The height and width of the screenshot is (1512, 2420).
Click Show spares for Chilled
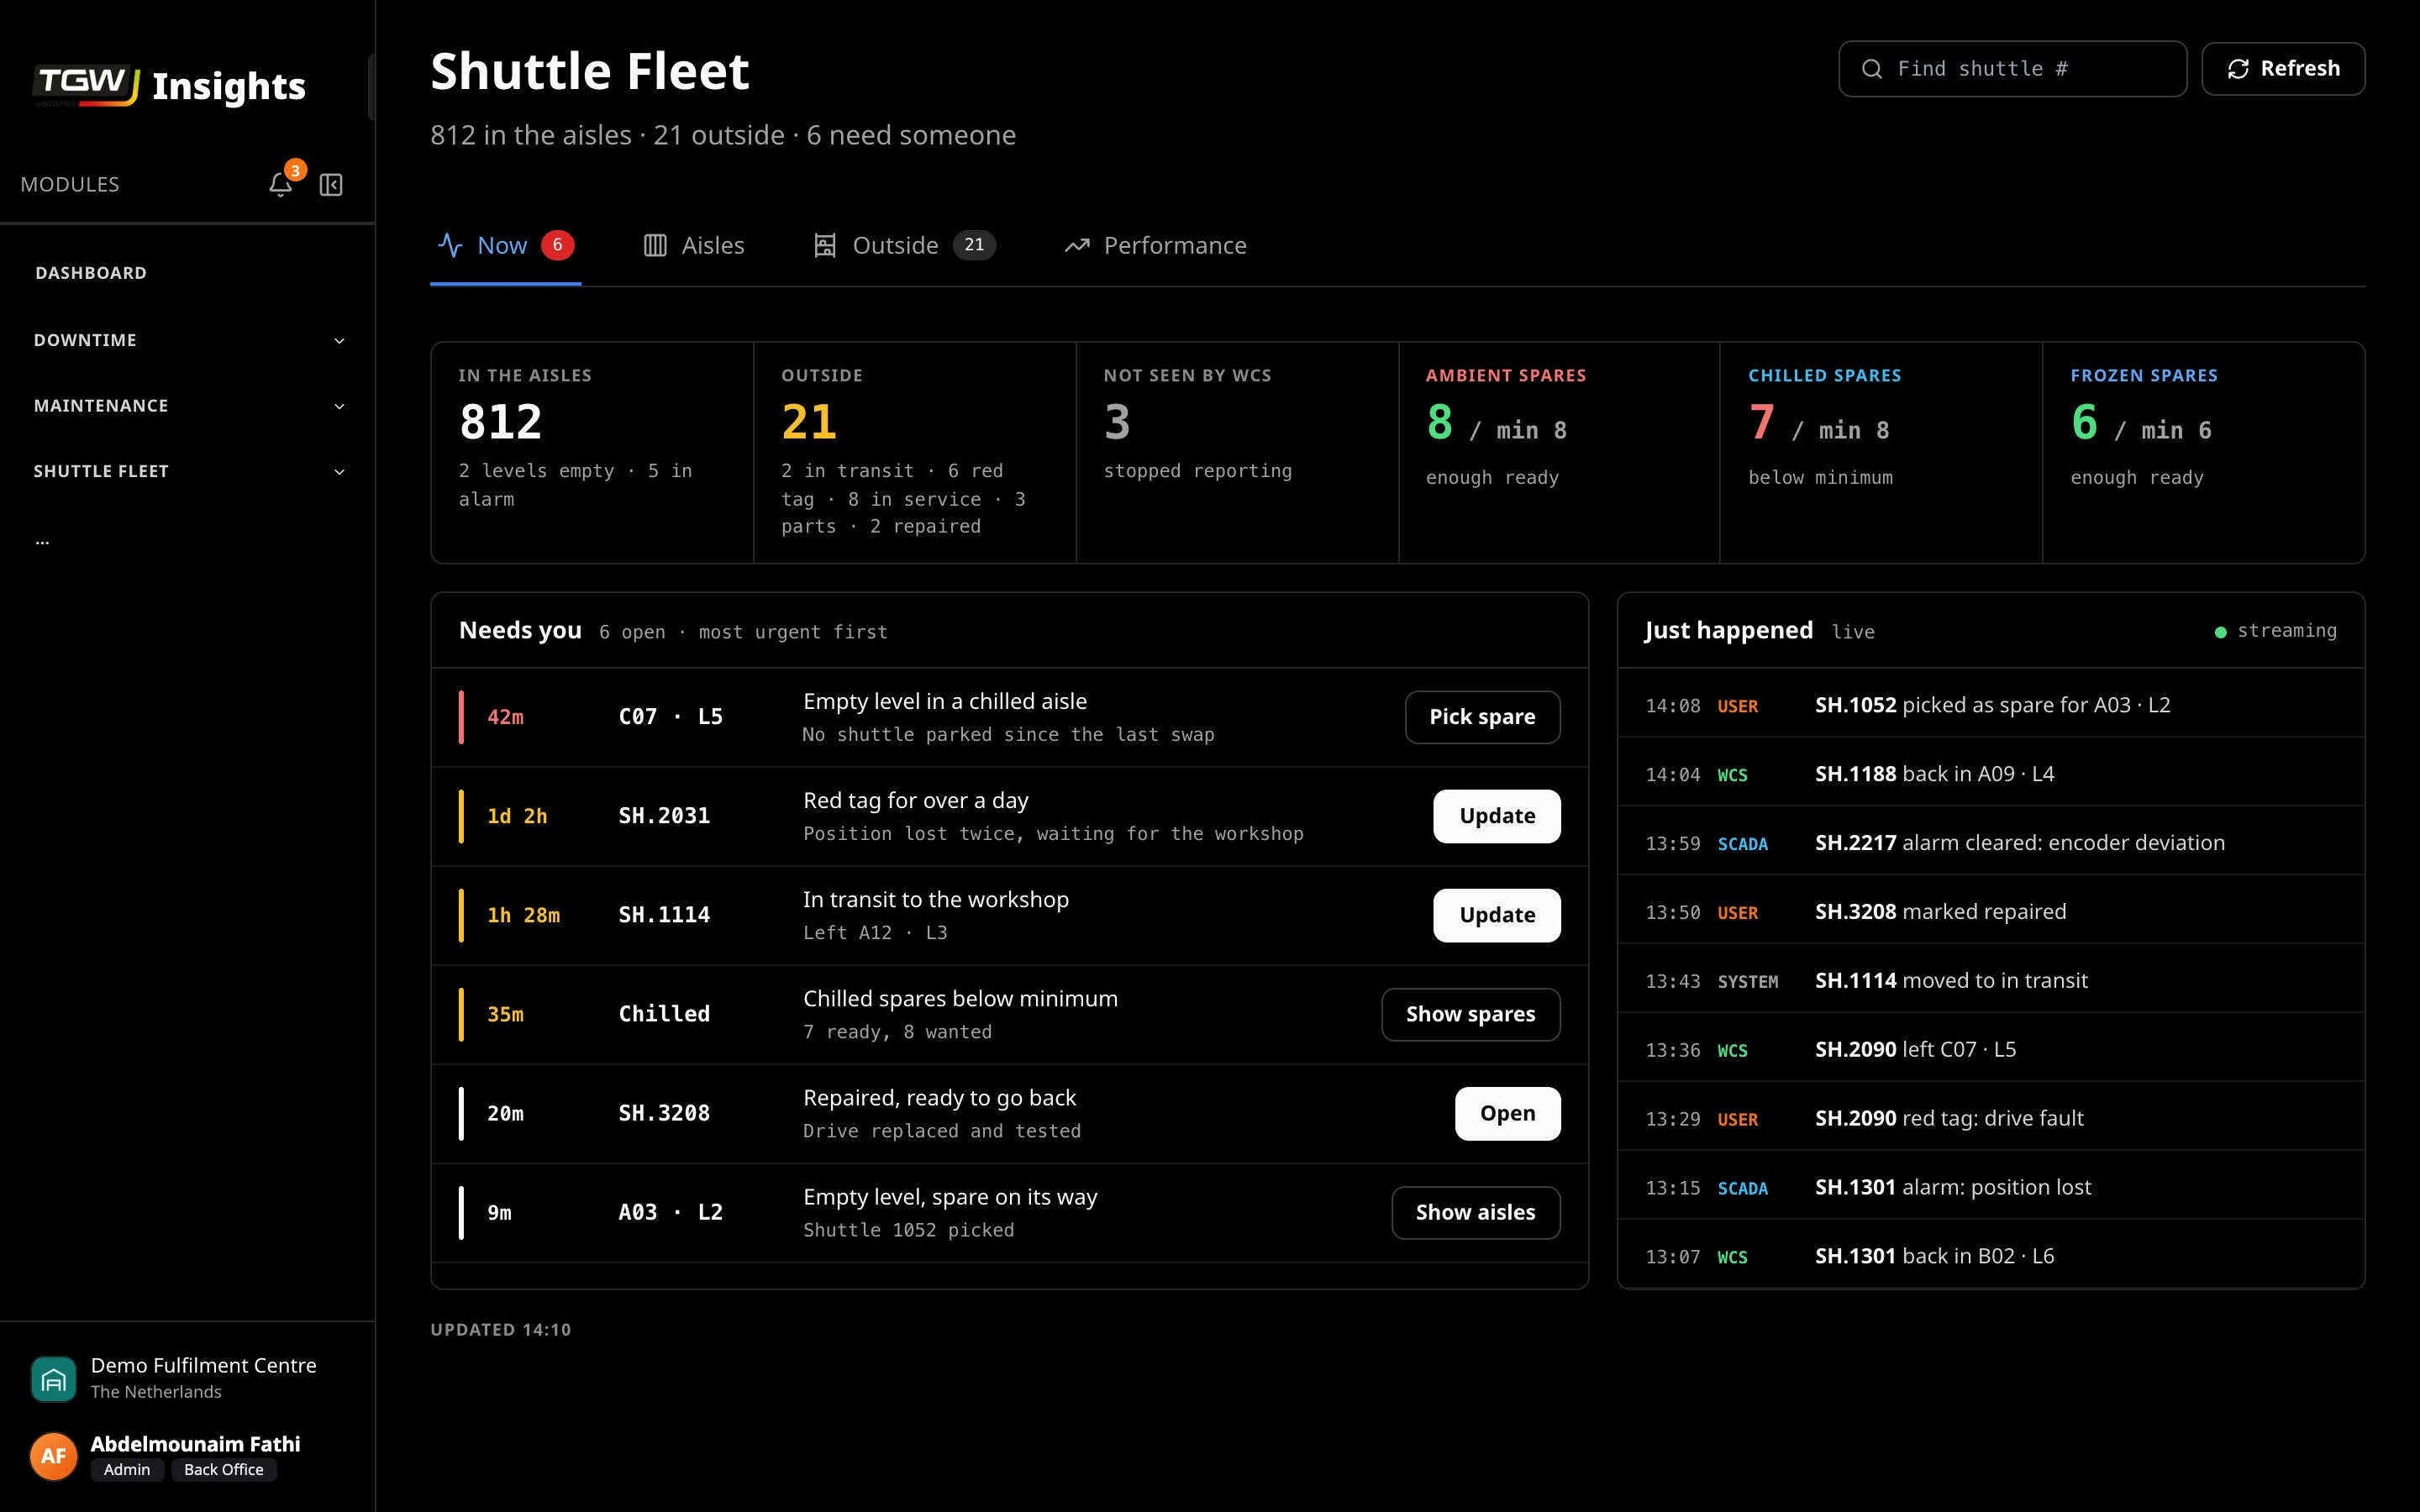(x=1471, y=1014)
